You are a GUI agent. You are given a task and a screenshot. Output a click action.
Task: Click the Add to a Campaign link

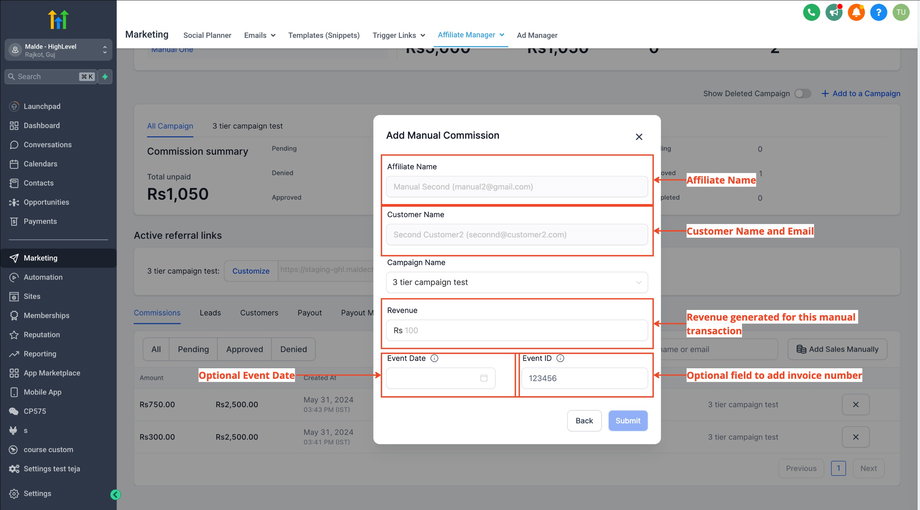pyautogui.click(x=861, y=94)
